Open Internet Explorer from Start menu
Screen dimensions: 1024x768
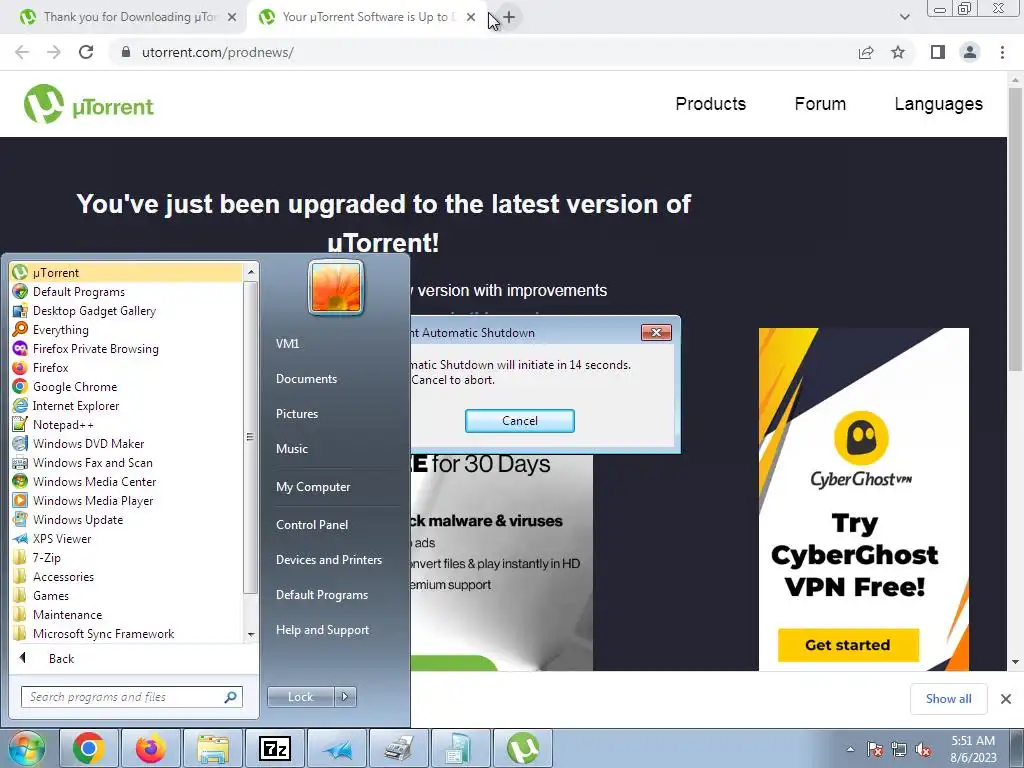[x=126, y=405]
